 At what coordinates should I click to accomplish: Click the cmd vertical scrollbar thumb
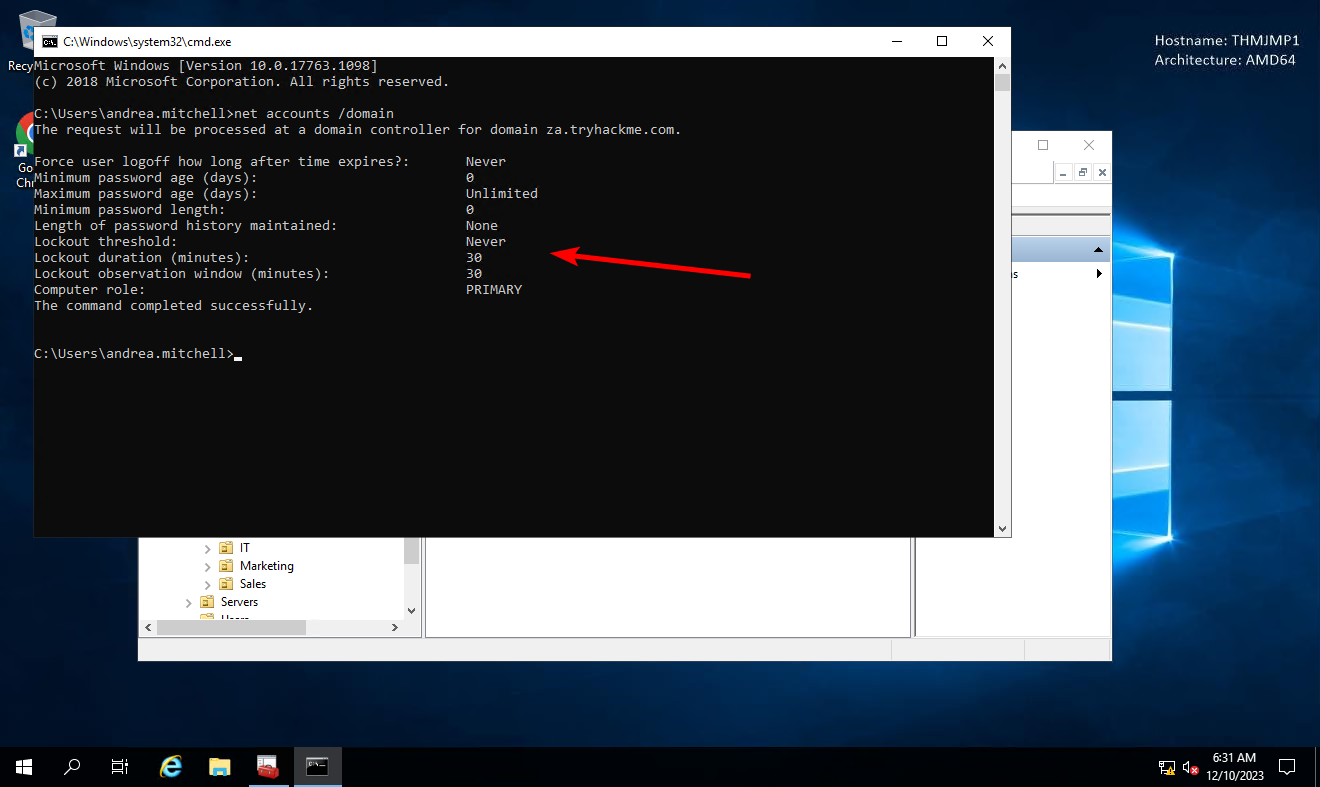(x=1002, y=82)
